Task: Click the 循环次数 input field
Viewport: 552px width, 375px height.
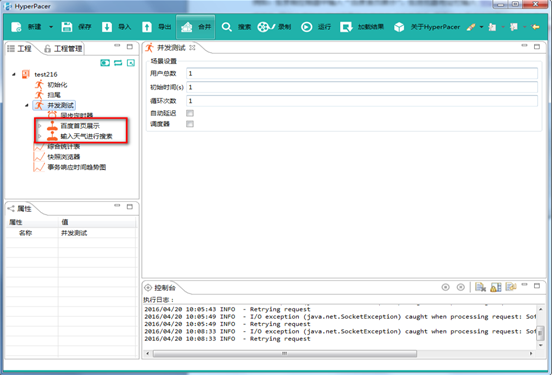Action: point(362,101)
